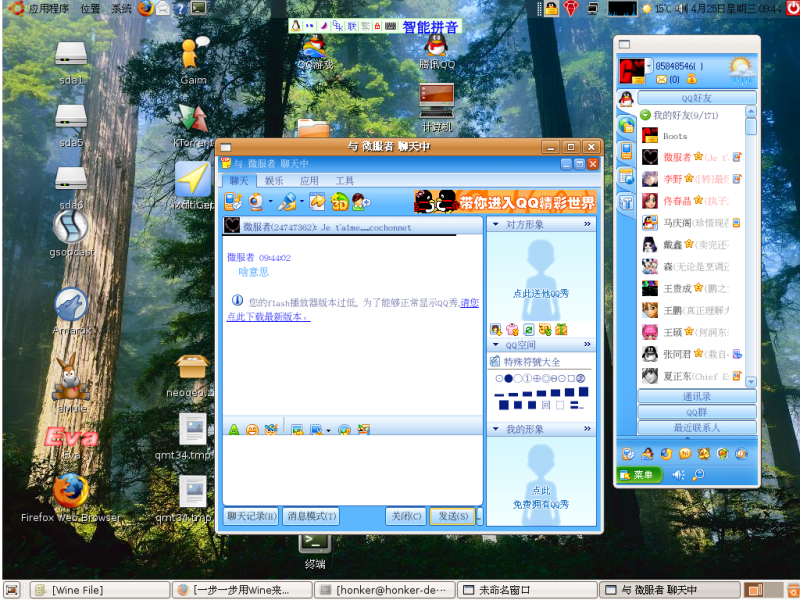Image resolution: width=800 pixels, height=600 pixels.
Task: Switch to the 娱乐 tab
Action: click(274, 181)
